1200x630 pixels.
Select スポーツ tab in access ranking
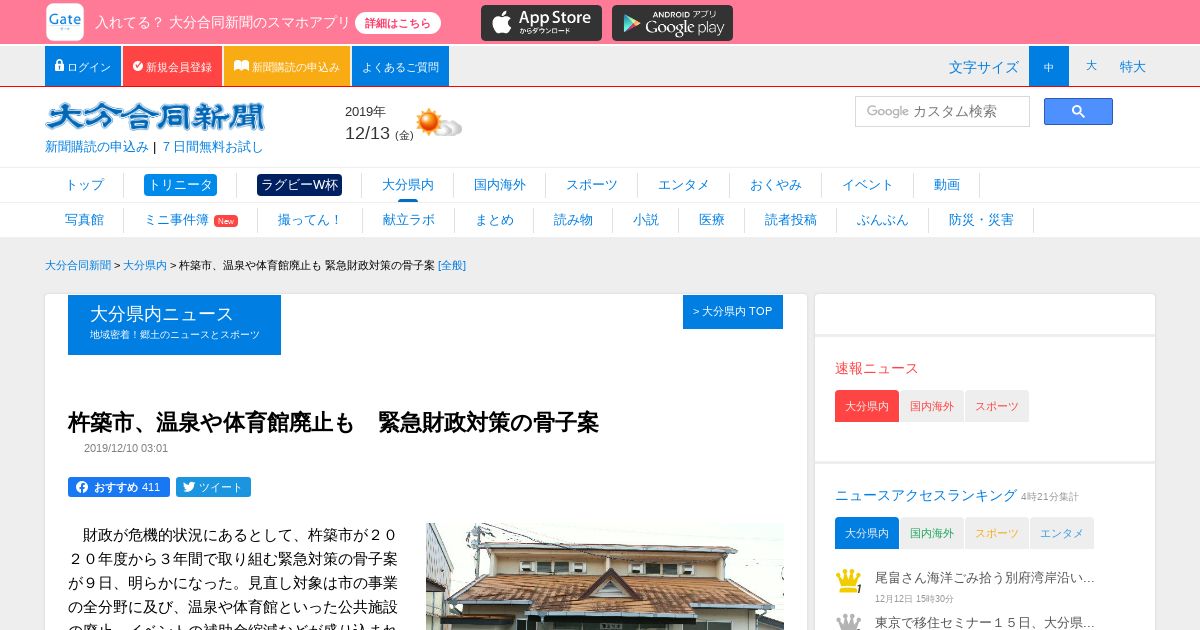coord(997,533)
